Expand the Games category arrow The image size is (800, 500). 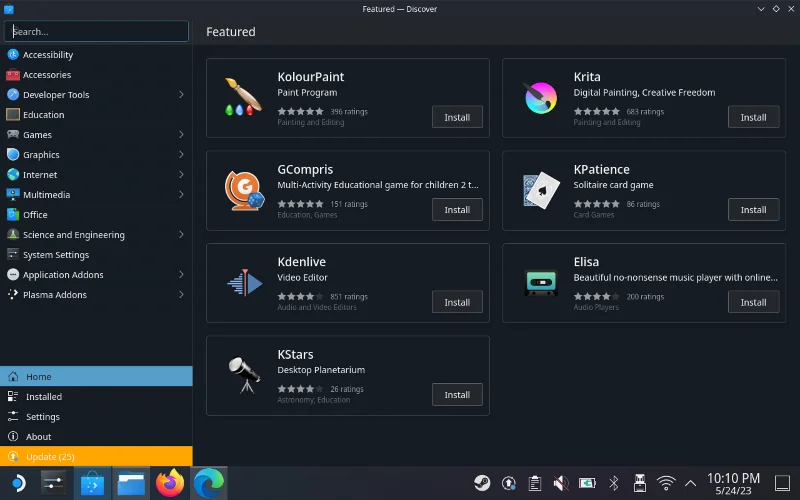[x=181, y=134]
